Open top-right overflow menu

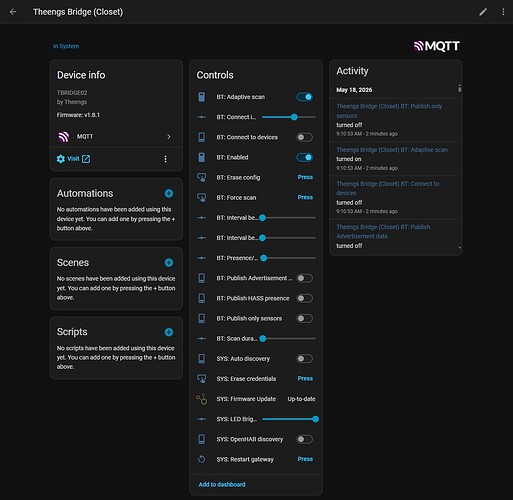(503, 12)
